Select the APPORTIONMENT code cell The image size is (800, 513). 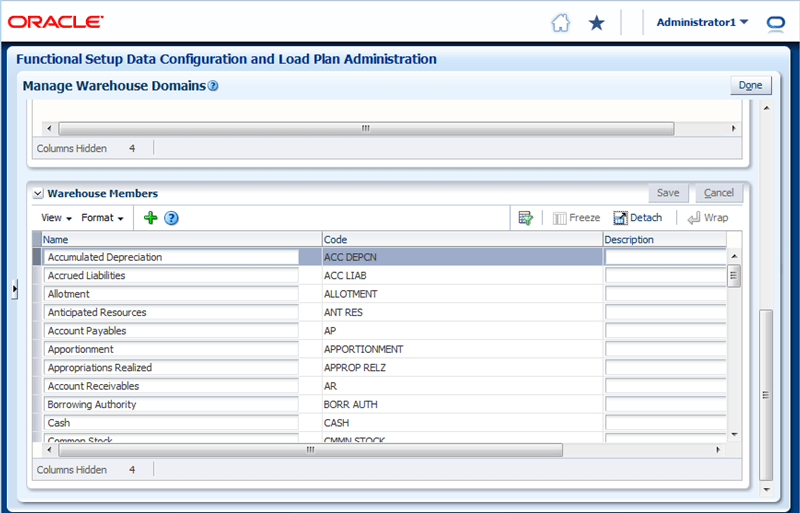pos(462,349)
